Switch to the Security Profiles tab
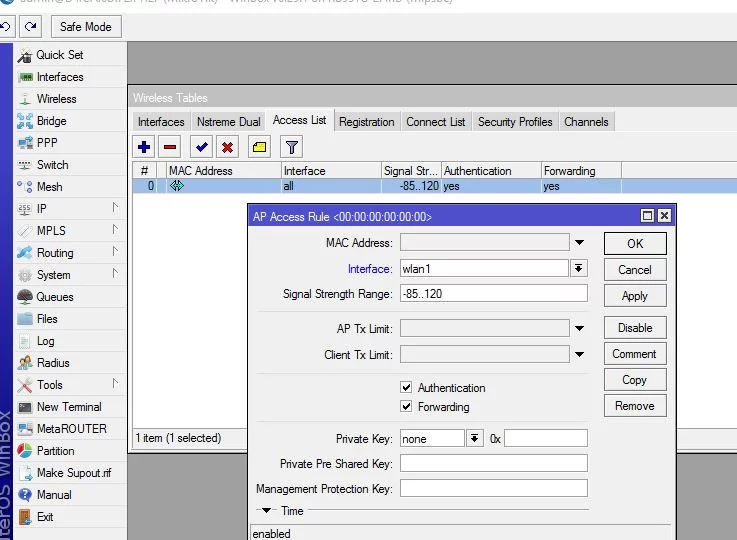737x540 pixels. point(515,122)
